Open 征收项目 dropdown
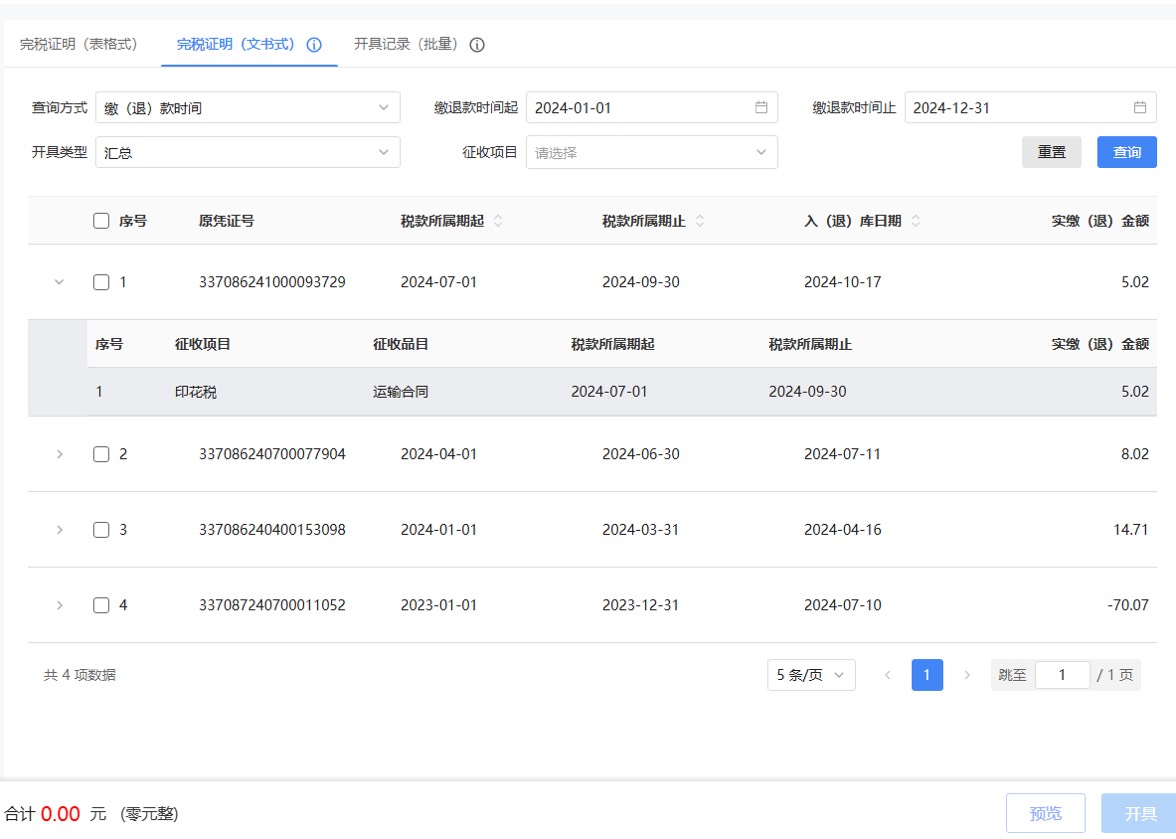Screen dimensions: 1176x839 point(652,152)
